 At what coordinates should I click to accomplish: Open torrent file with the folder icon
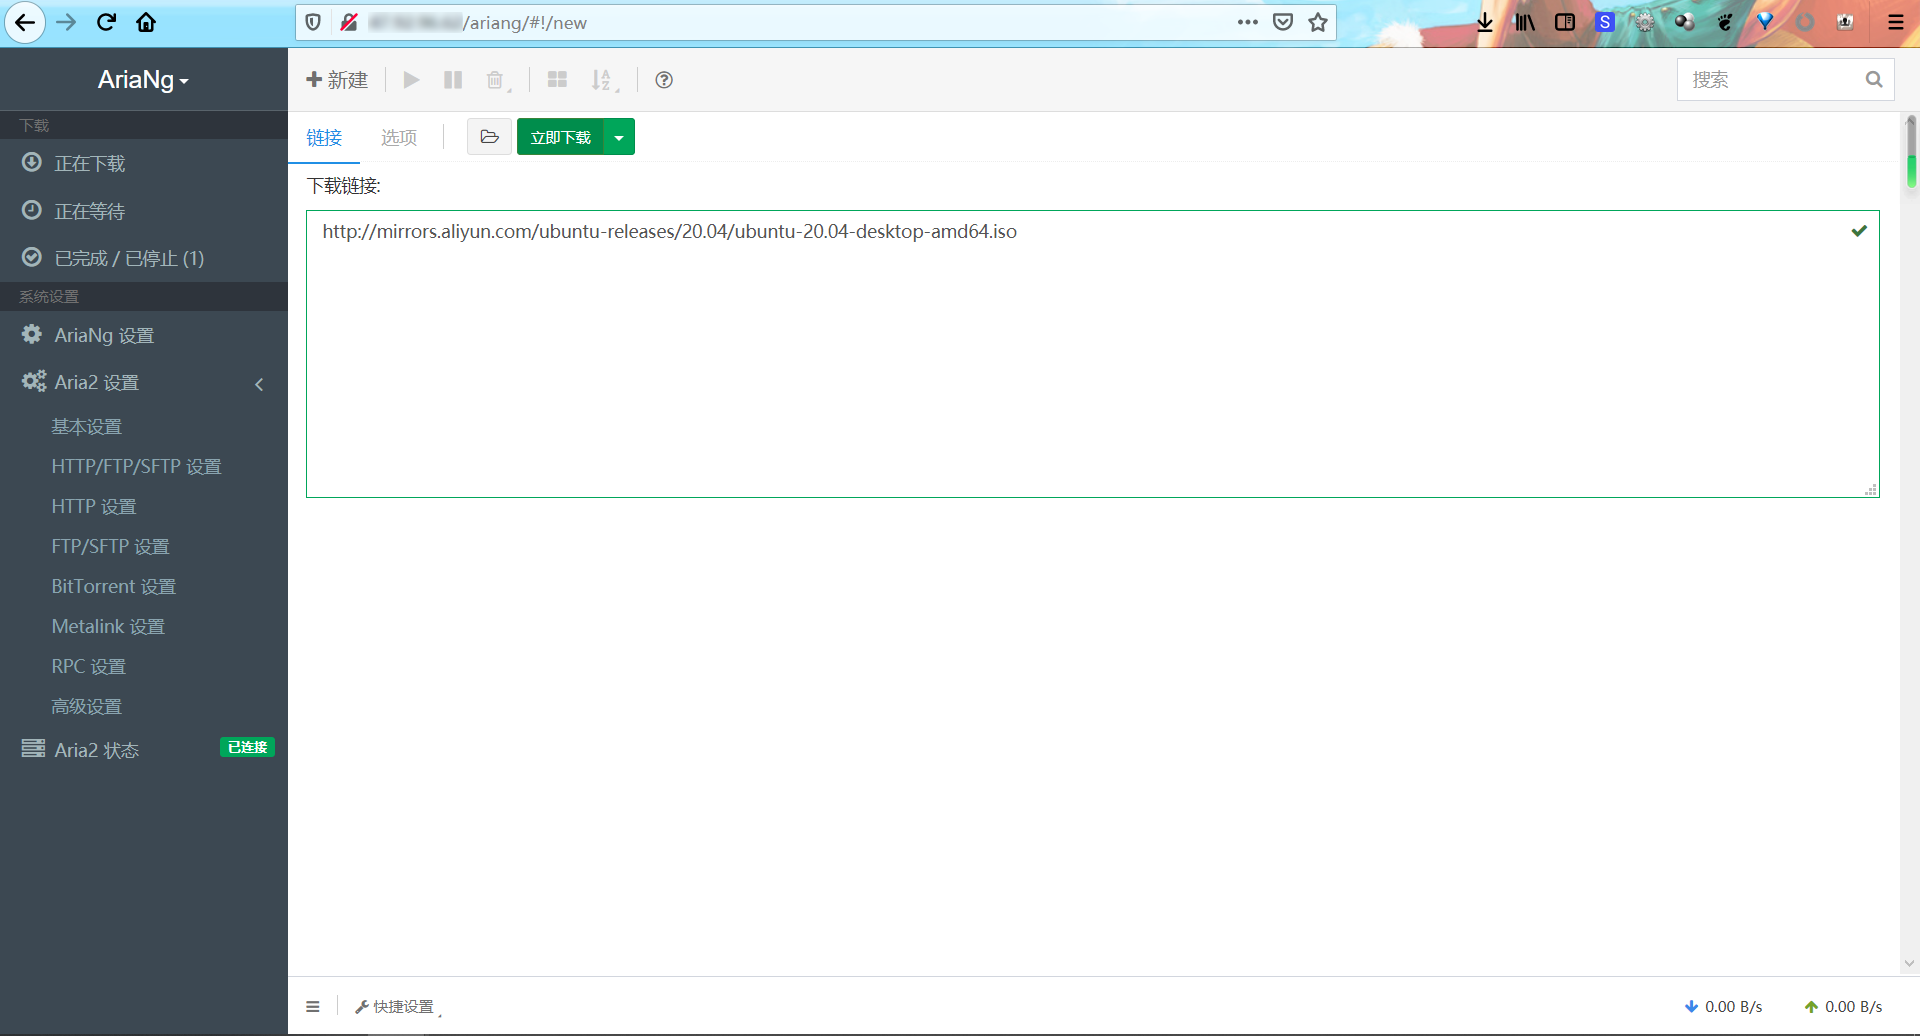489,137
